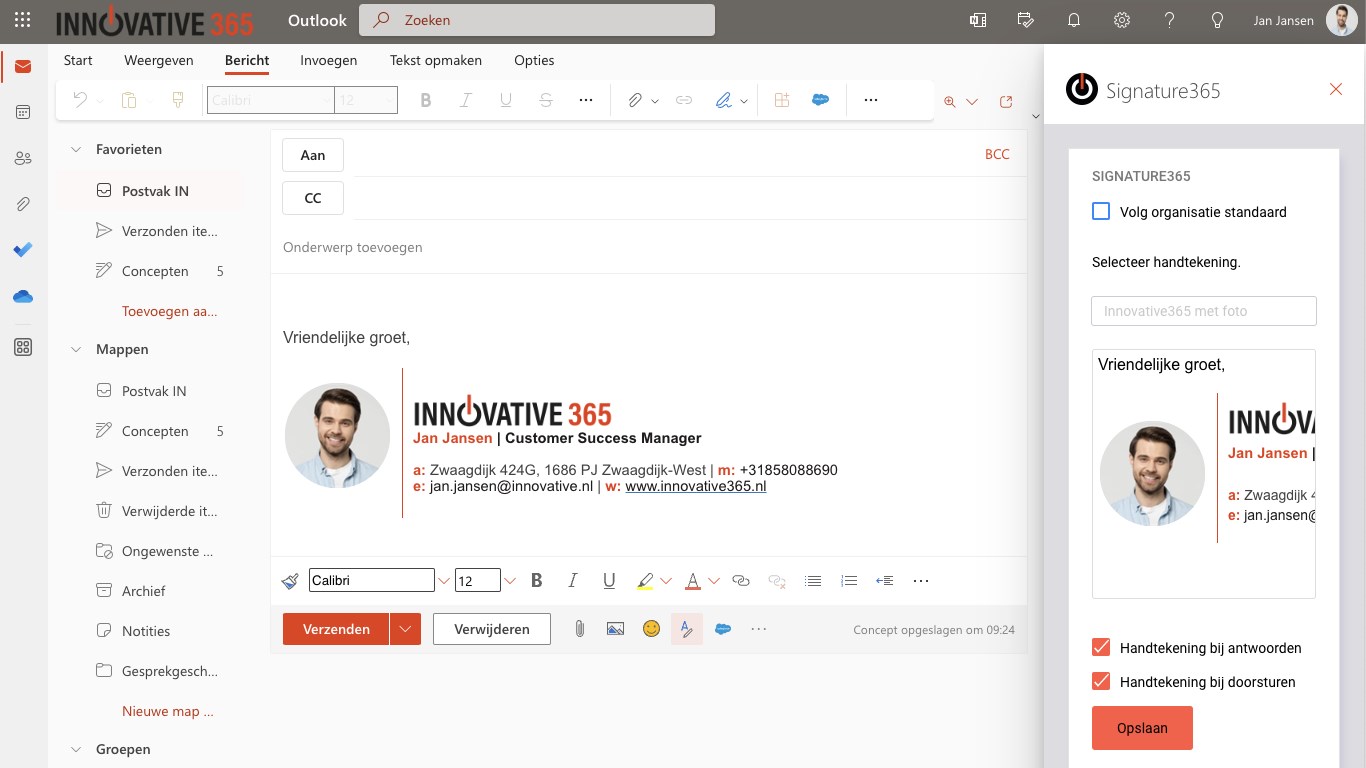This screenshot has height=768, width=1366.
Task: Toggle italic in the toolbar above Verzenden
Action: point(573,581)
